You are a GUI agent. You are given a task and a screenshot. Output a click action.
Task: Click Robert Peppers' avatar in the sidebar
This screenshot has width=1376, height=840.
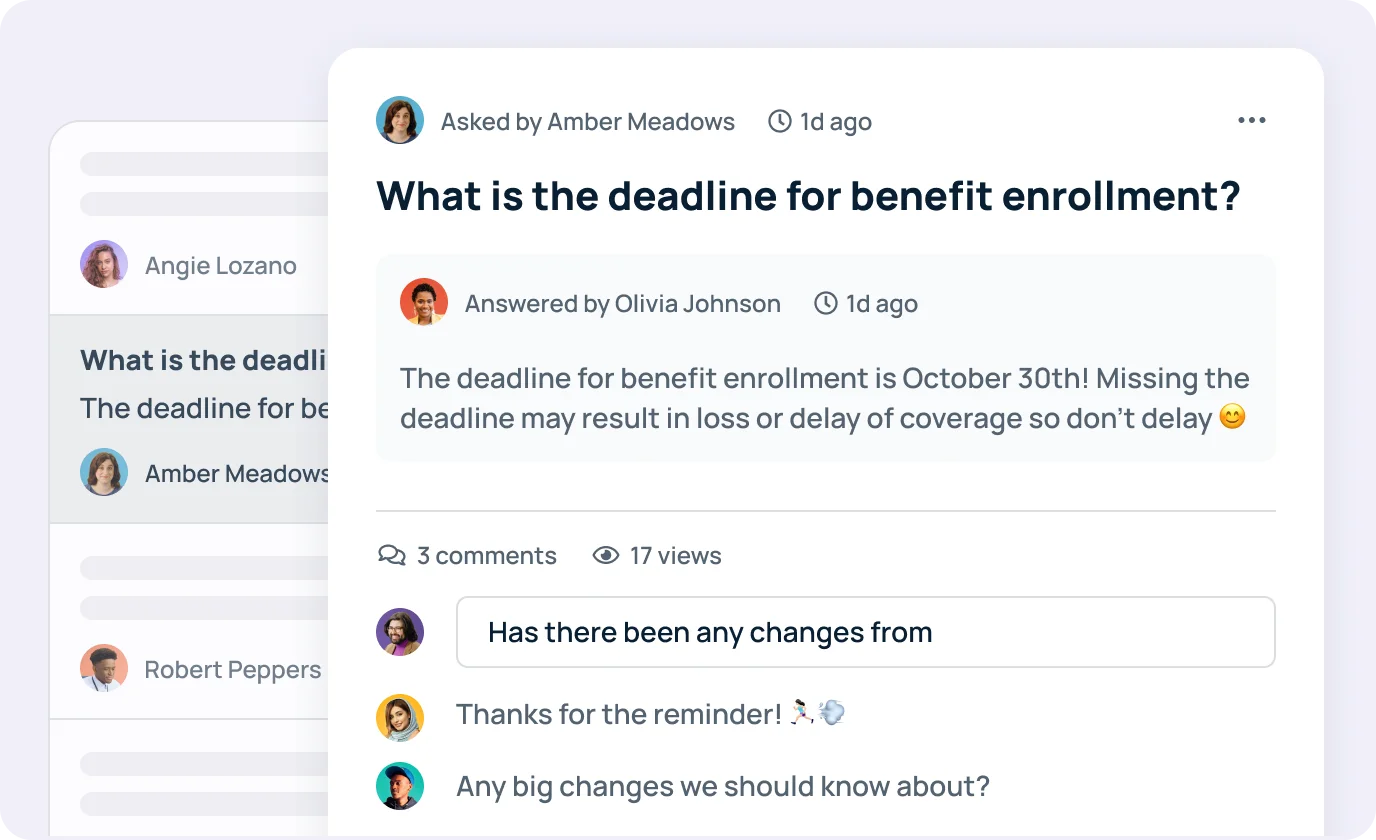104,669
